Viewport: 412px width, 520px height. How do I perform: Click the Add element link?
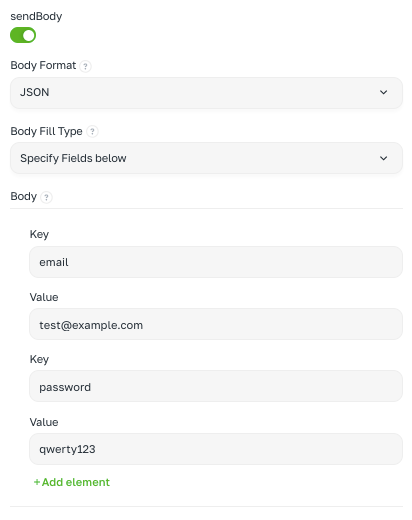pos(72,482)
